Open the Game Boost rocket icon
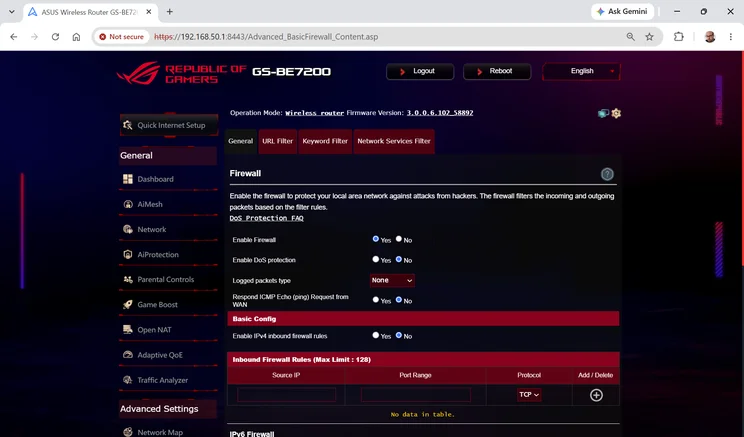 pyautogui.click(x=128, y=305)
